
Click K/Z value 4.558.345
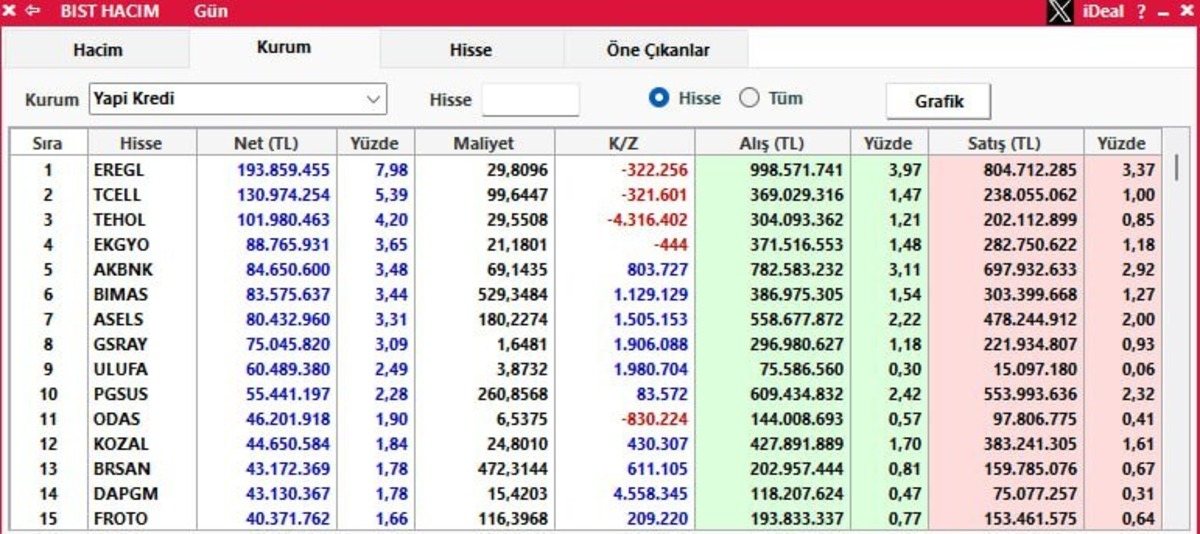point(654,494)
